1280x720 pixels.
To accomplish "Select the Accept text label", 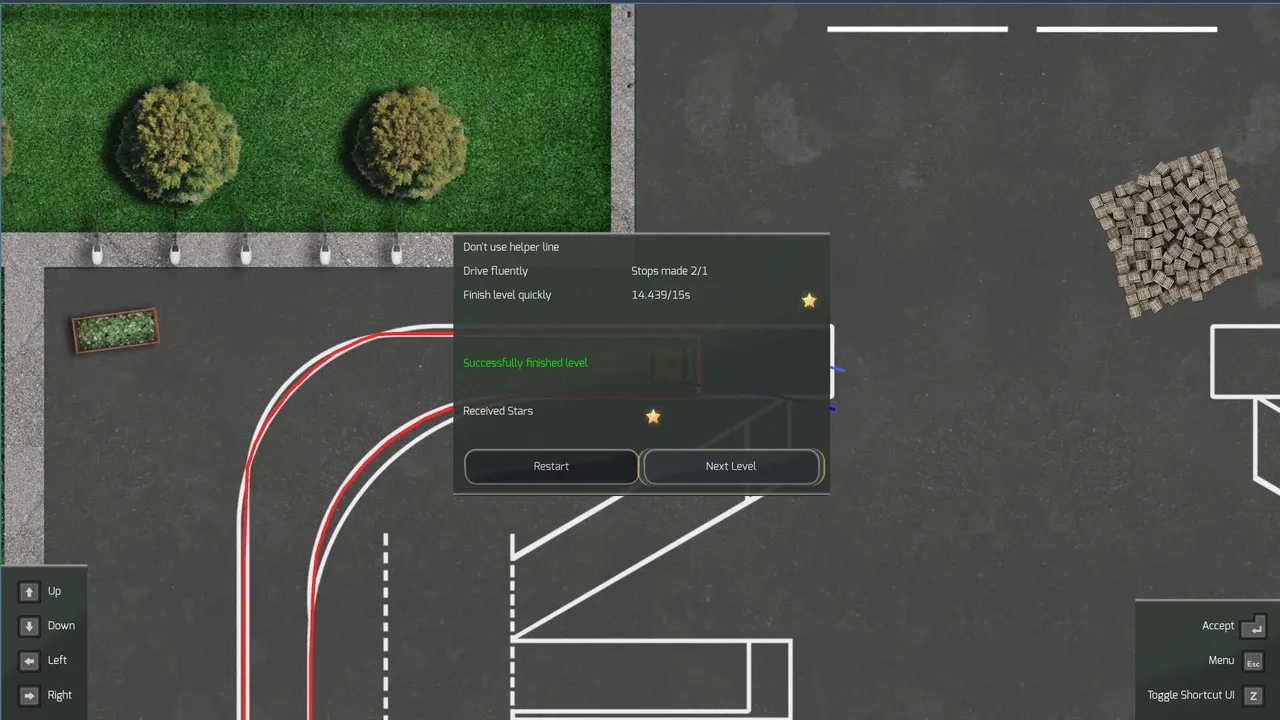I will 1217,626.
